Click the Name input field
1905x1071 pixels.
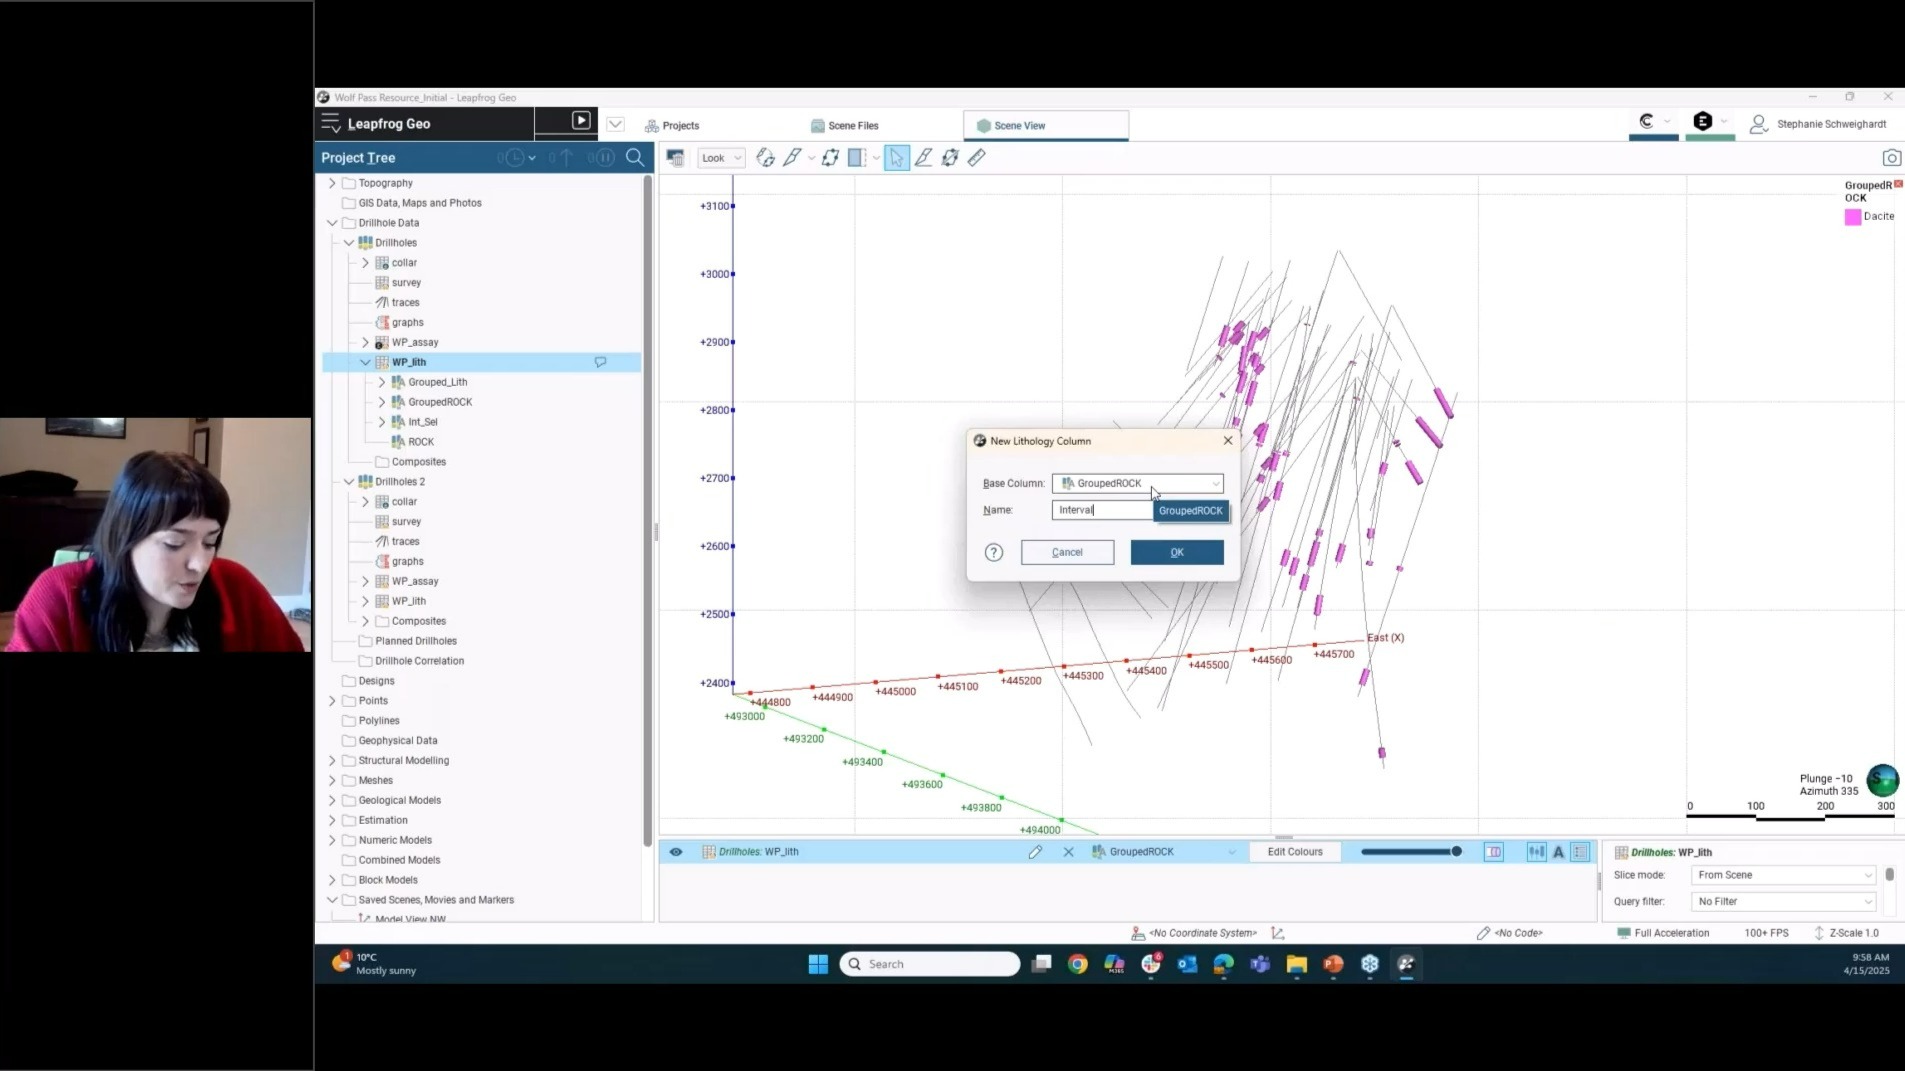pyautogui.click(x=1102, y=510)
